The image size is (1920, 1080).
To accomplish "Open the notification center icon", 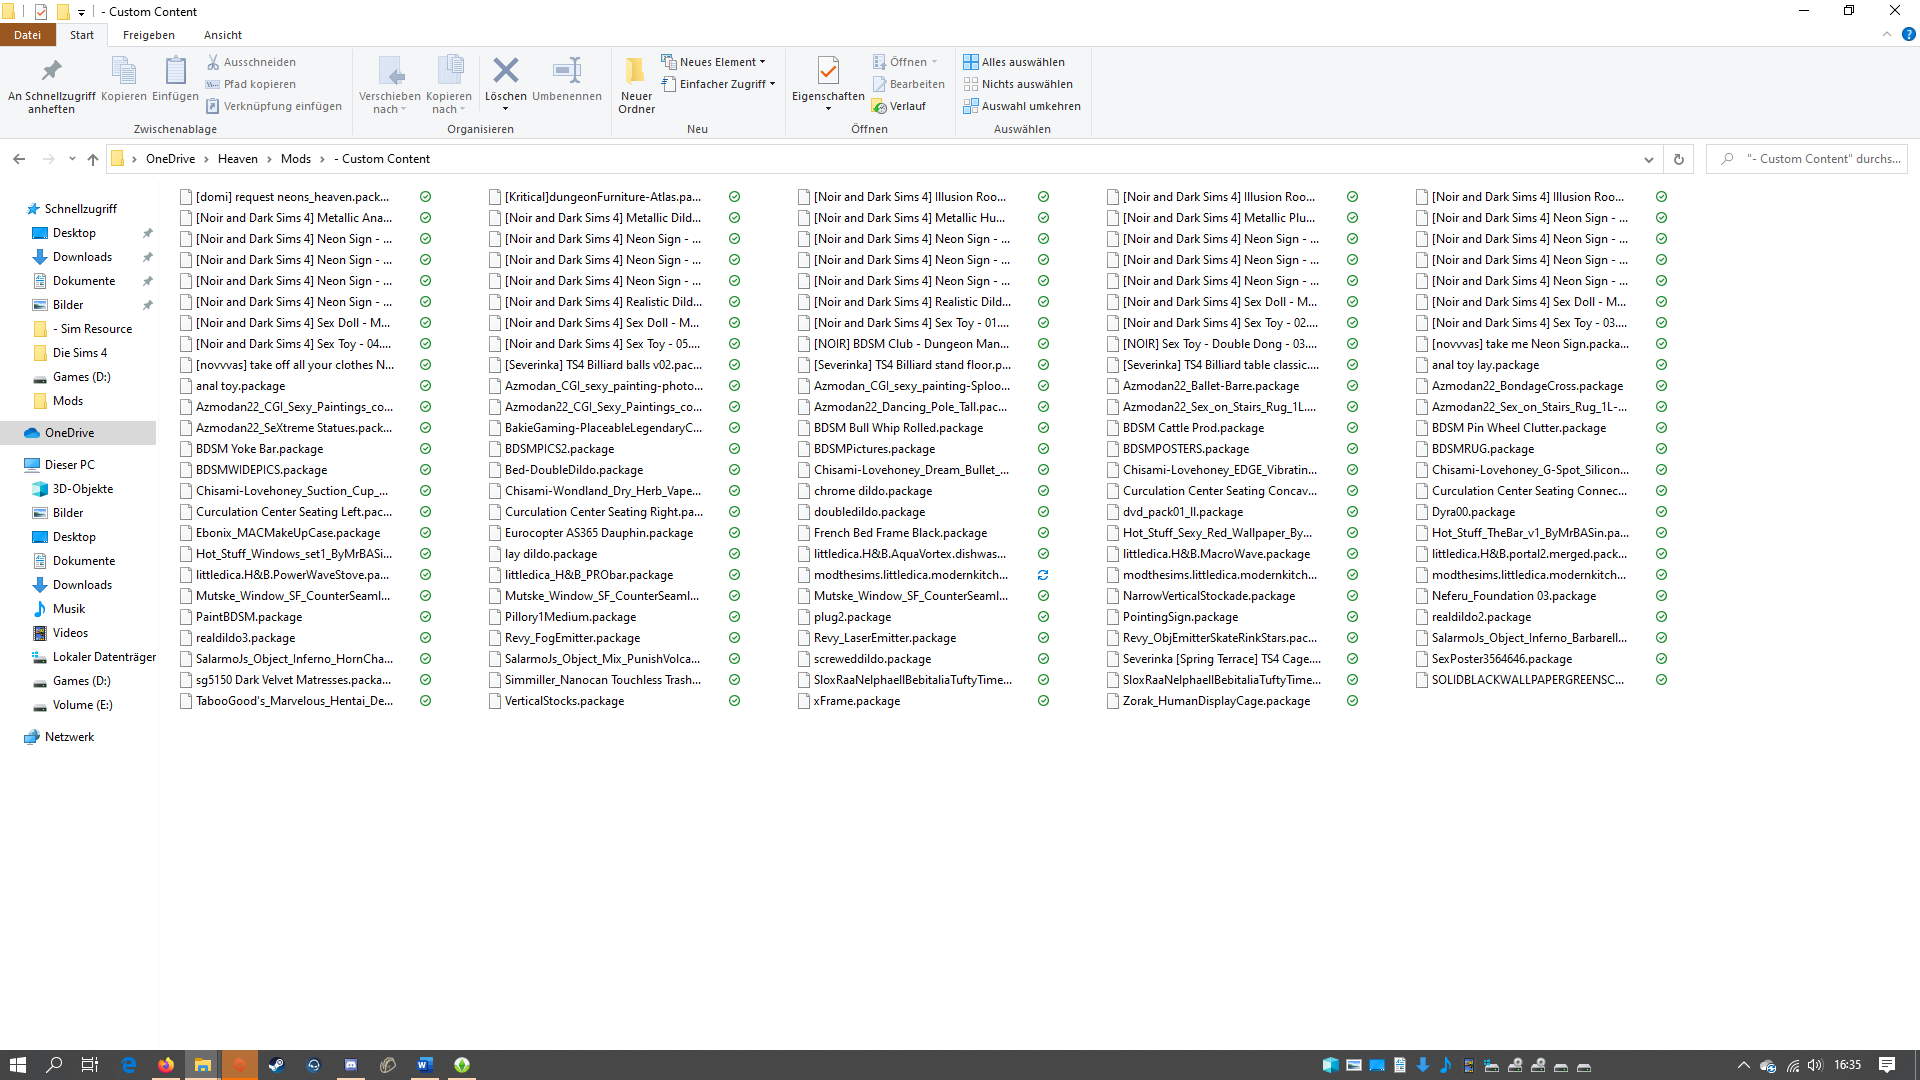I will (1887, 1065).
